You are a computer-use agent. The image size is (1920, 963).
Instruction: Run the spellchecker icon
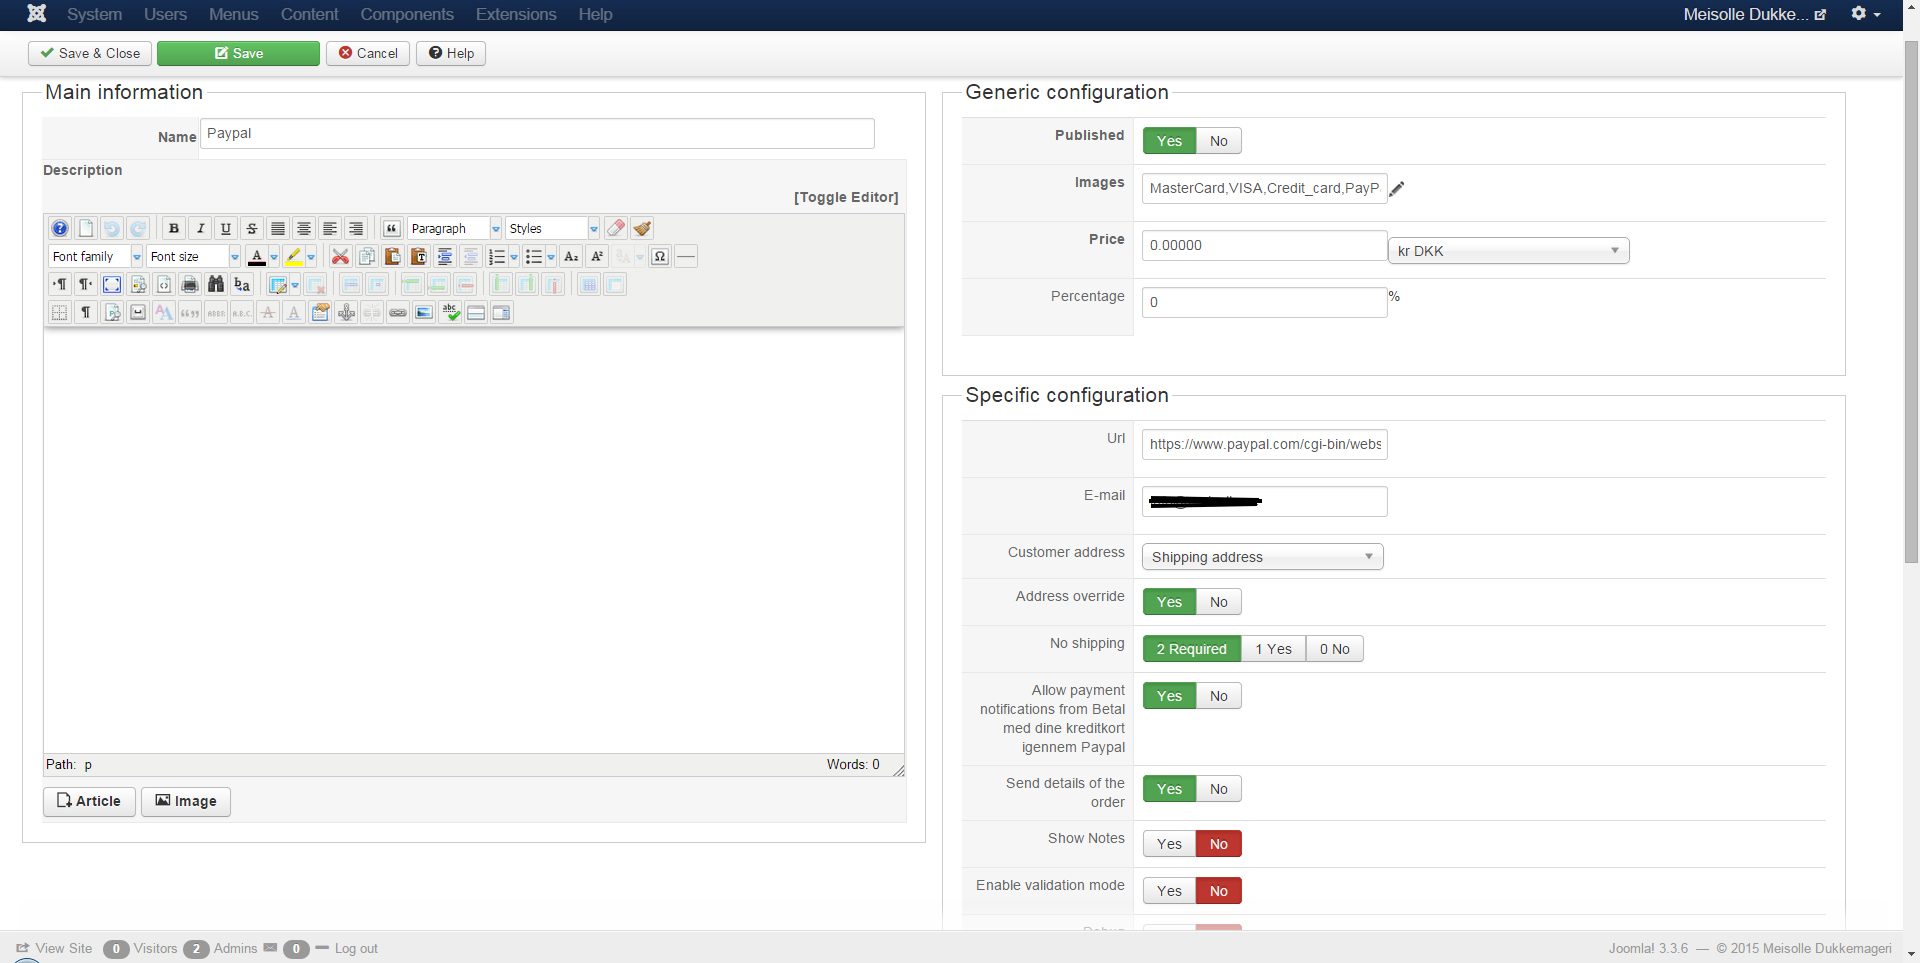tap(450, 312)
